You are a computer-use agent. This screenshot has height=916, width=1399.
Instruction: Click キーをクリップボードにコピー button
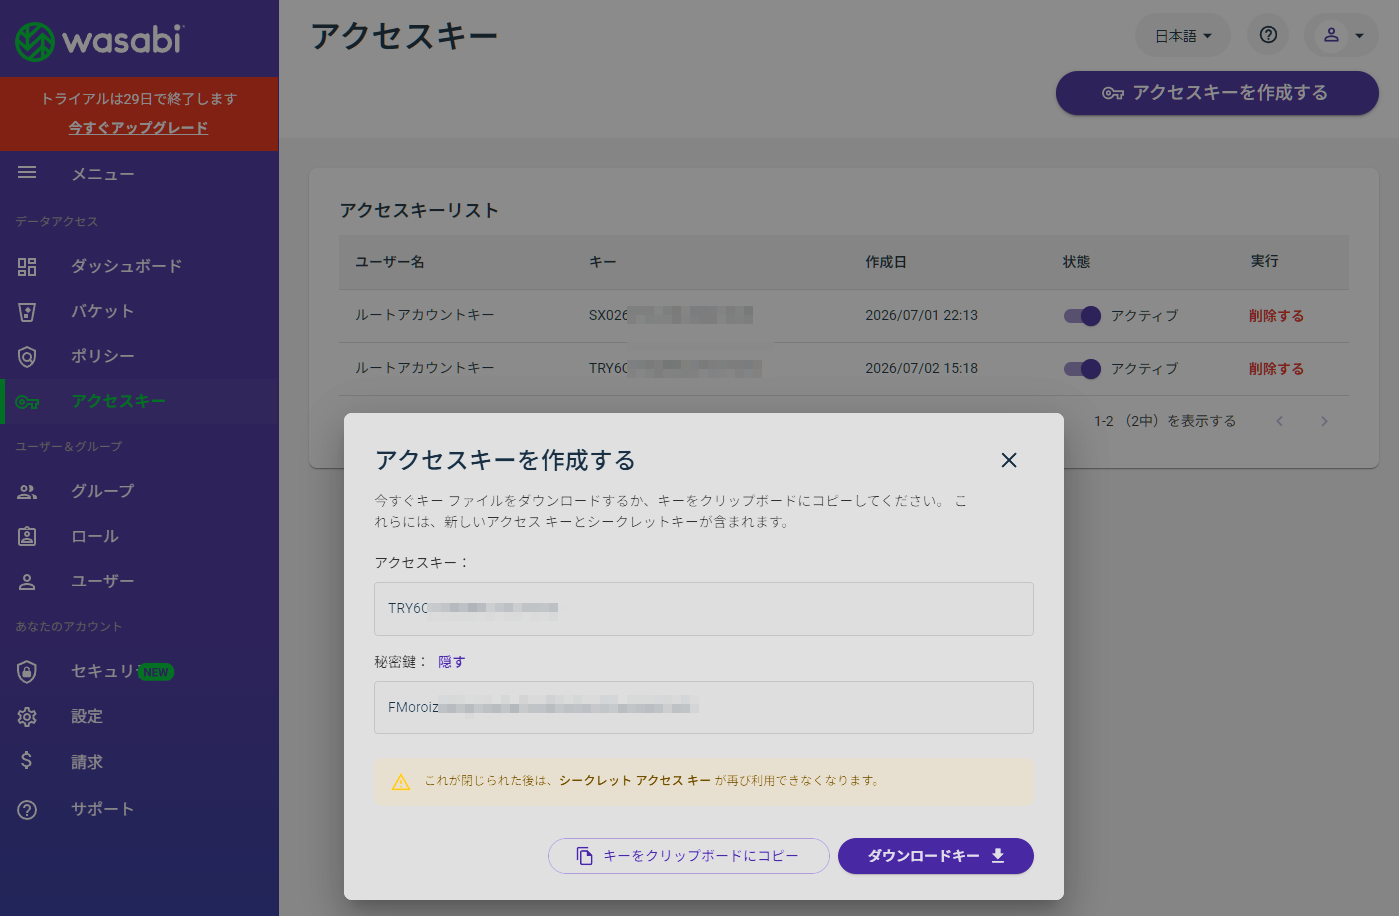tap(689, 856)
